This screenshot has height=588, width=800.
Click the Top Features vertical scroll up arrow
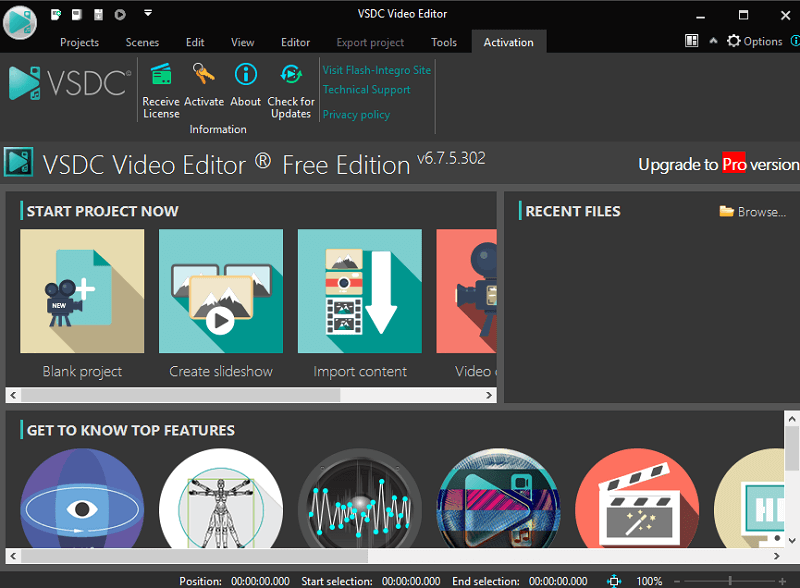tap(792, 419)
